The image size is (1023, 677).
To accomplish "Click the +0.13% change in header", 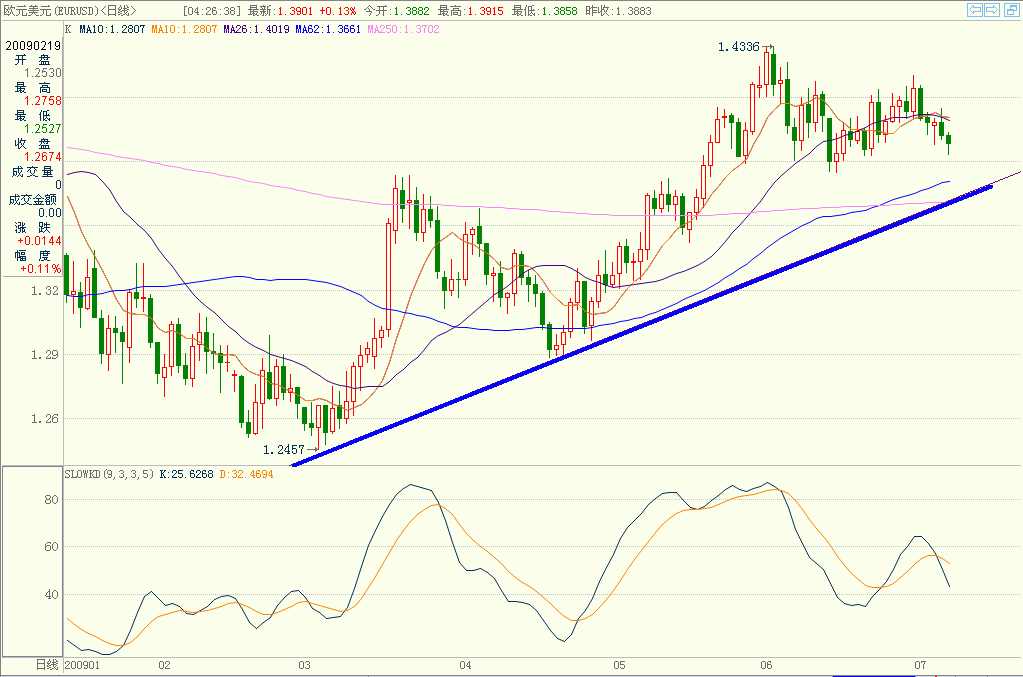I will [x=337, y=11].
